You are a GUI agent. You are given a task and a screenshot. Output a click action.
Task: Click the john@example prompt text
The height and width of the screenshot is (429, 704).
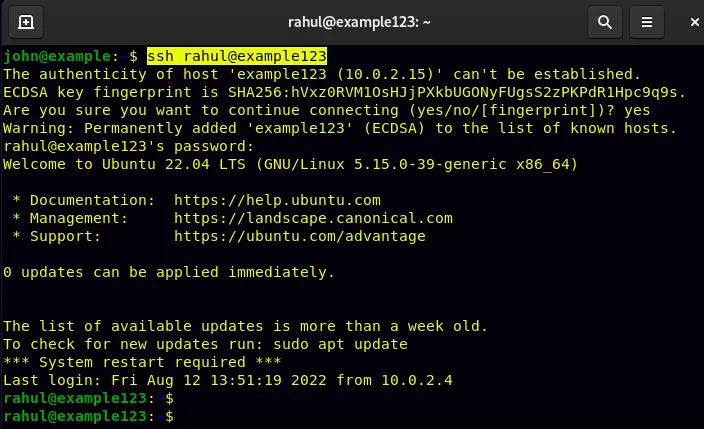(x=57, y=56)
